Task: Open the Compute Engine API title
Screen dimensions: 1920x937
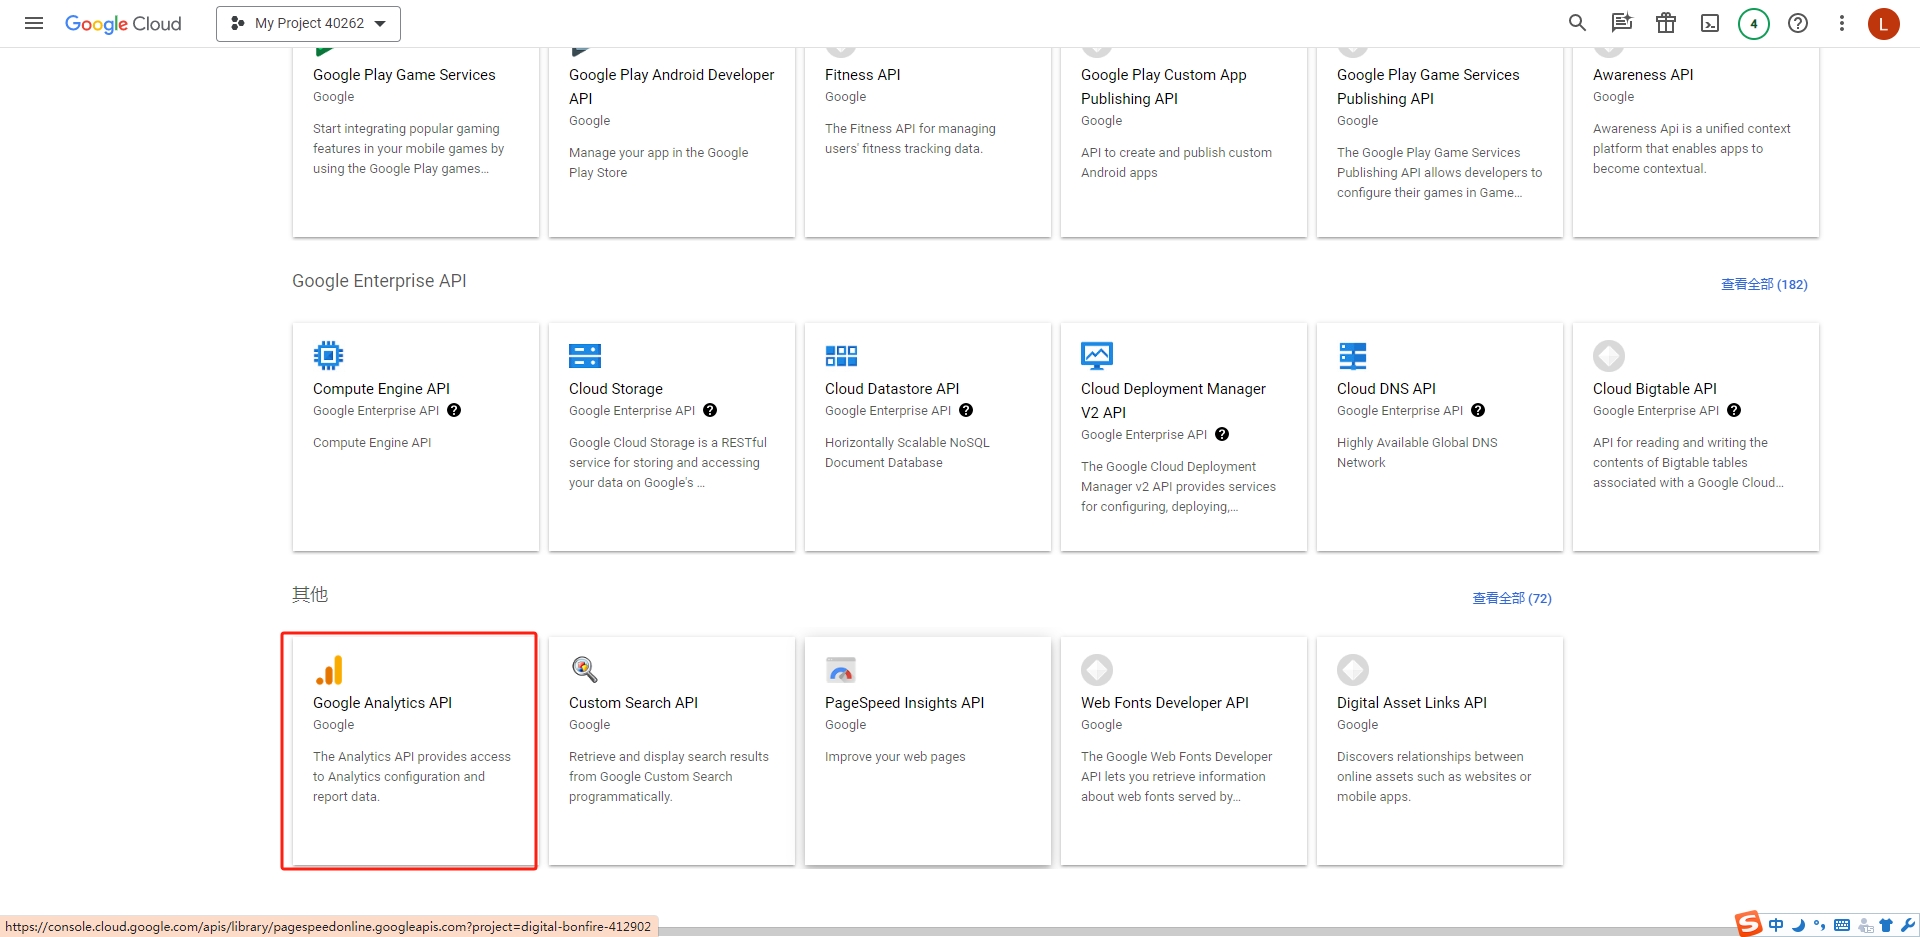Action: [381, 389]
